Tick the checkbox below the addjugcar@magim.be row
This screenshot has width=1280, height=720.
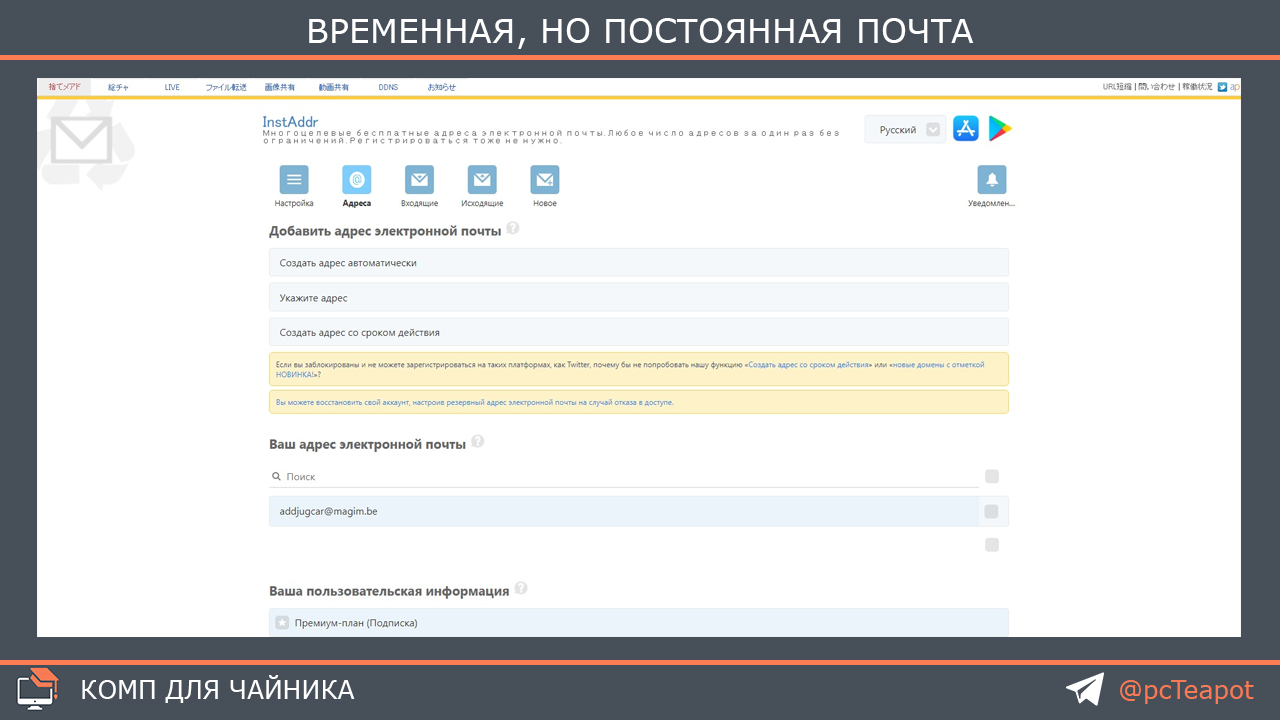(x=992, y=545)
